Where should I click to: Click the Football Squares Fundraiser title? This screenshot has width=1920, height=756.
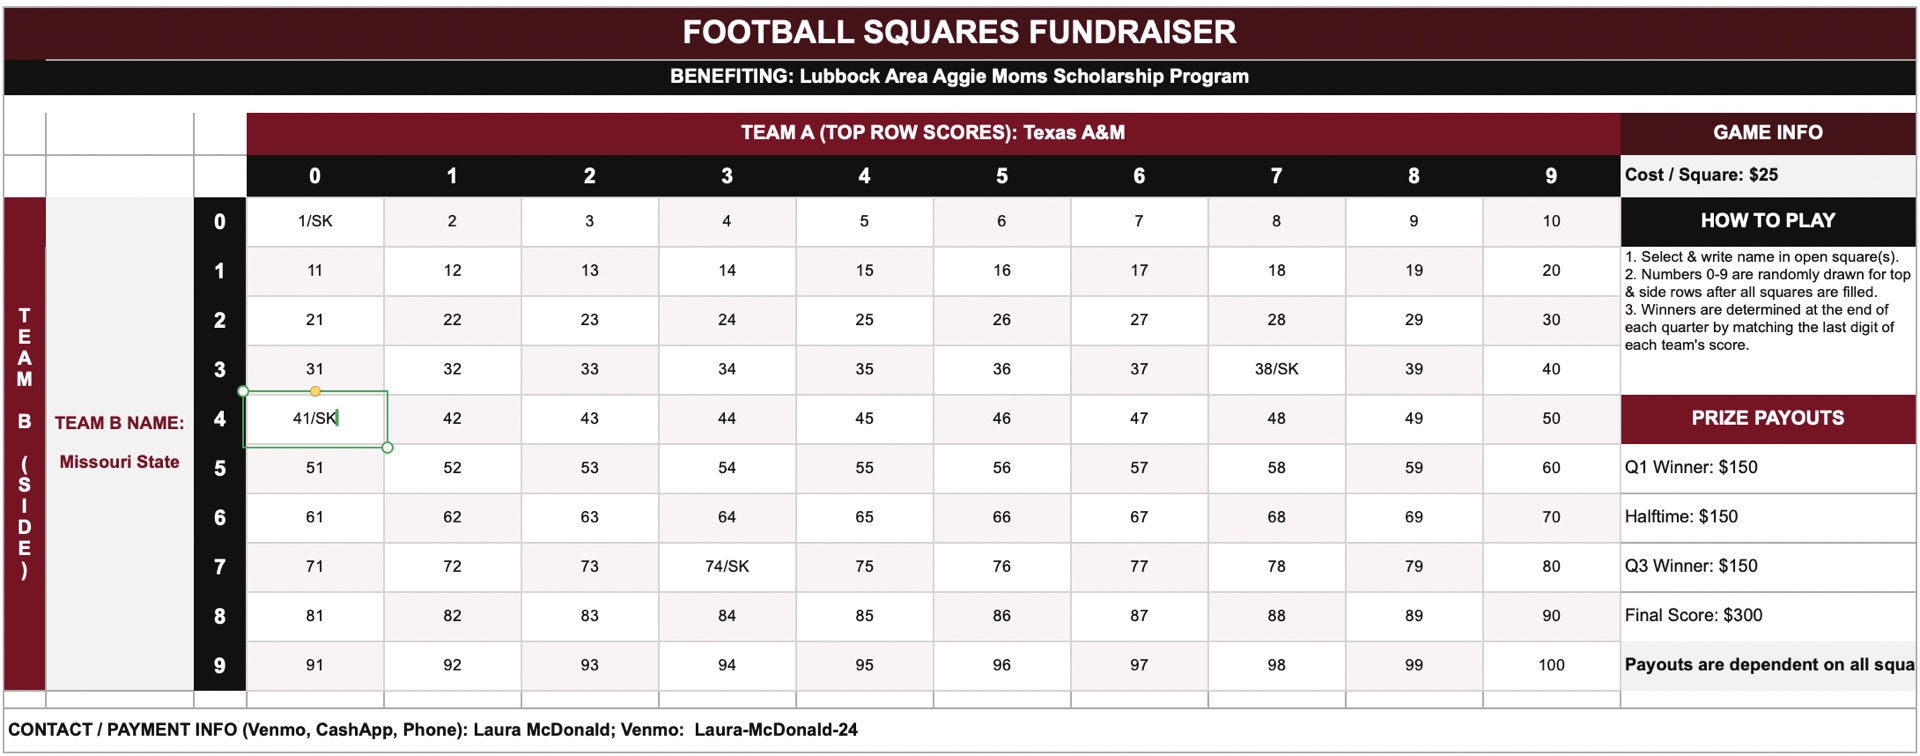(960, 32)
